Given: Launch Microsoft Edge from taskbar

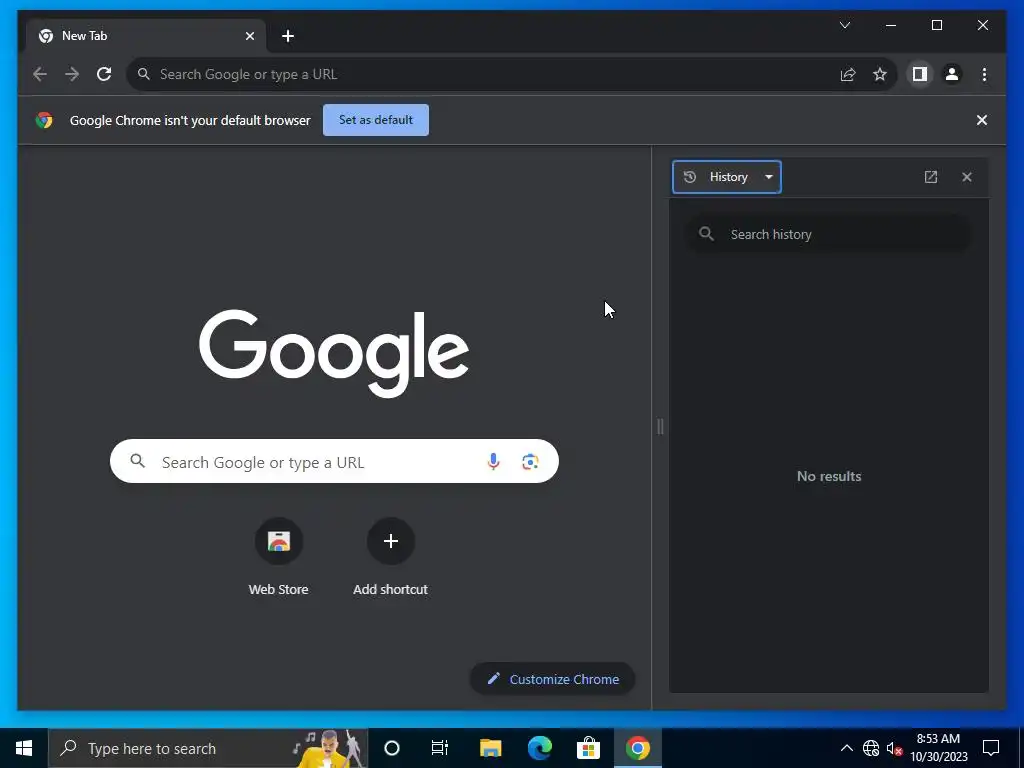Looking at the screenshot, I should (539, 748).
